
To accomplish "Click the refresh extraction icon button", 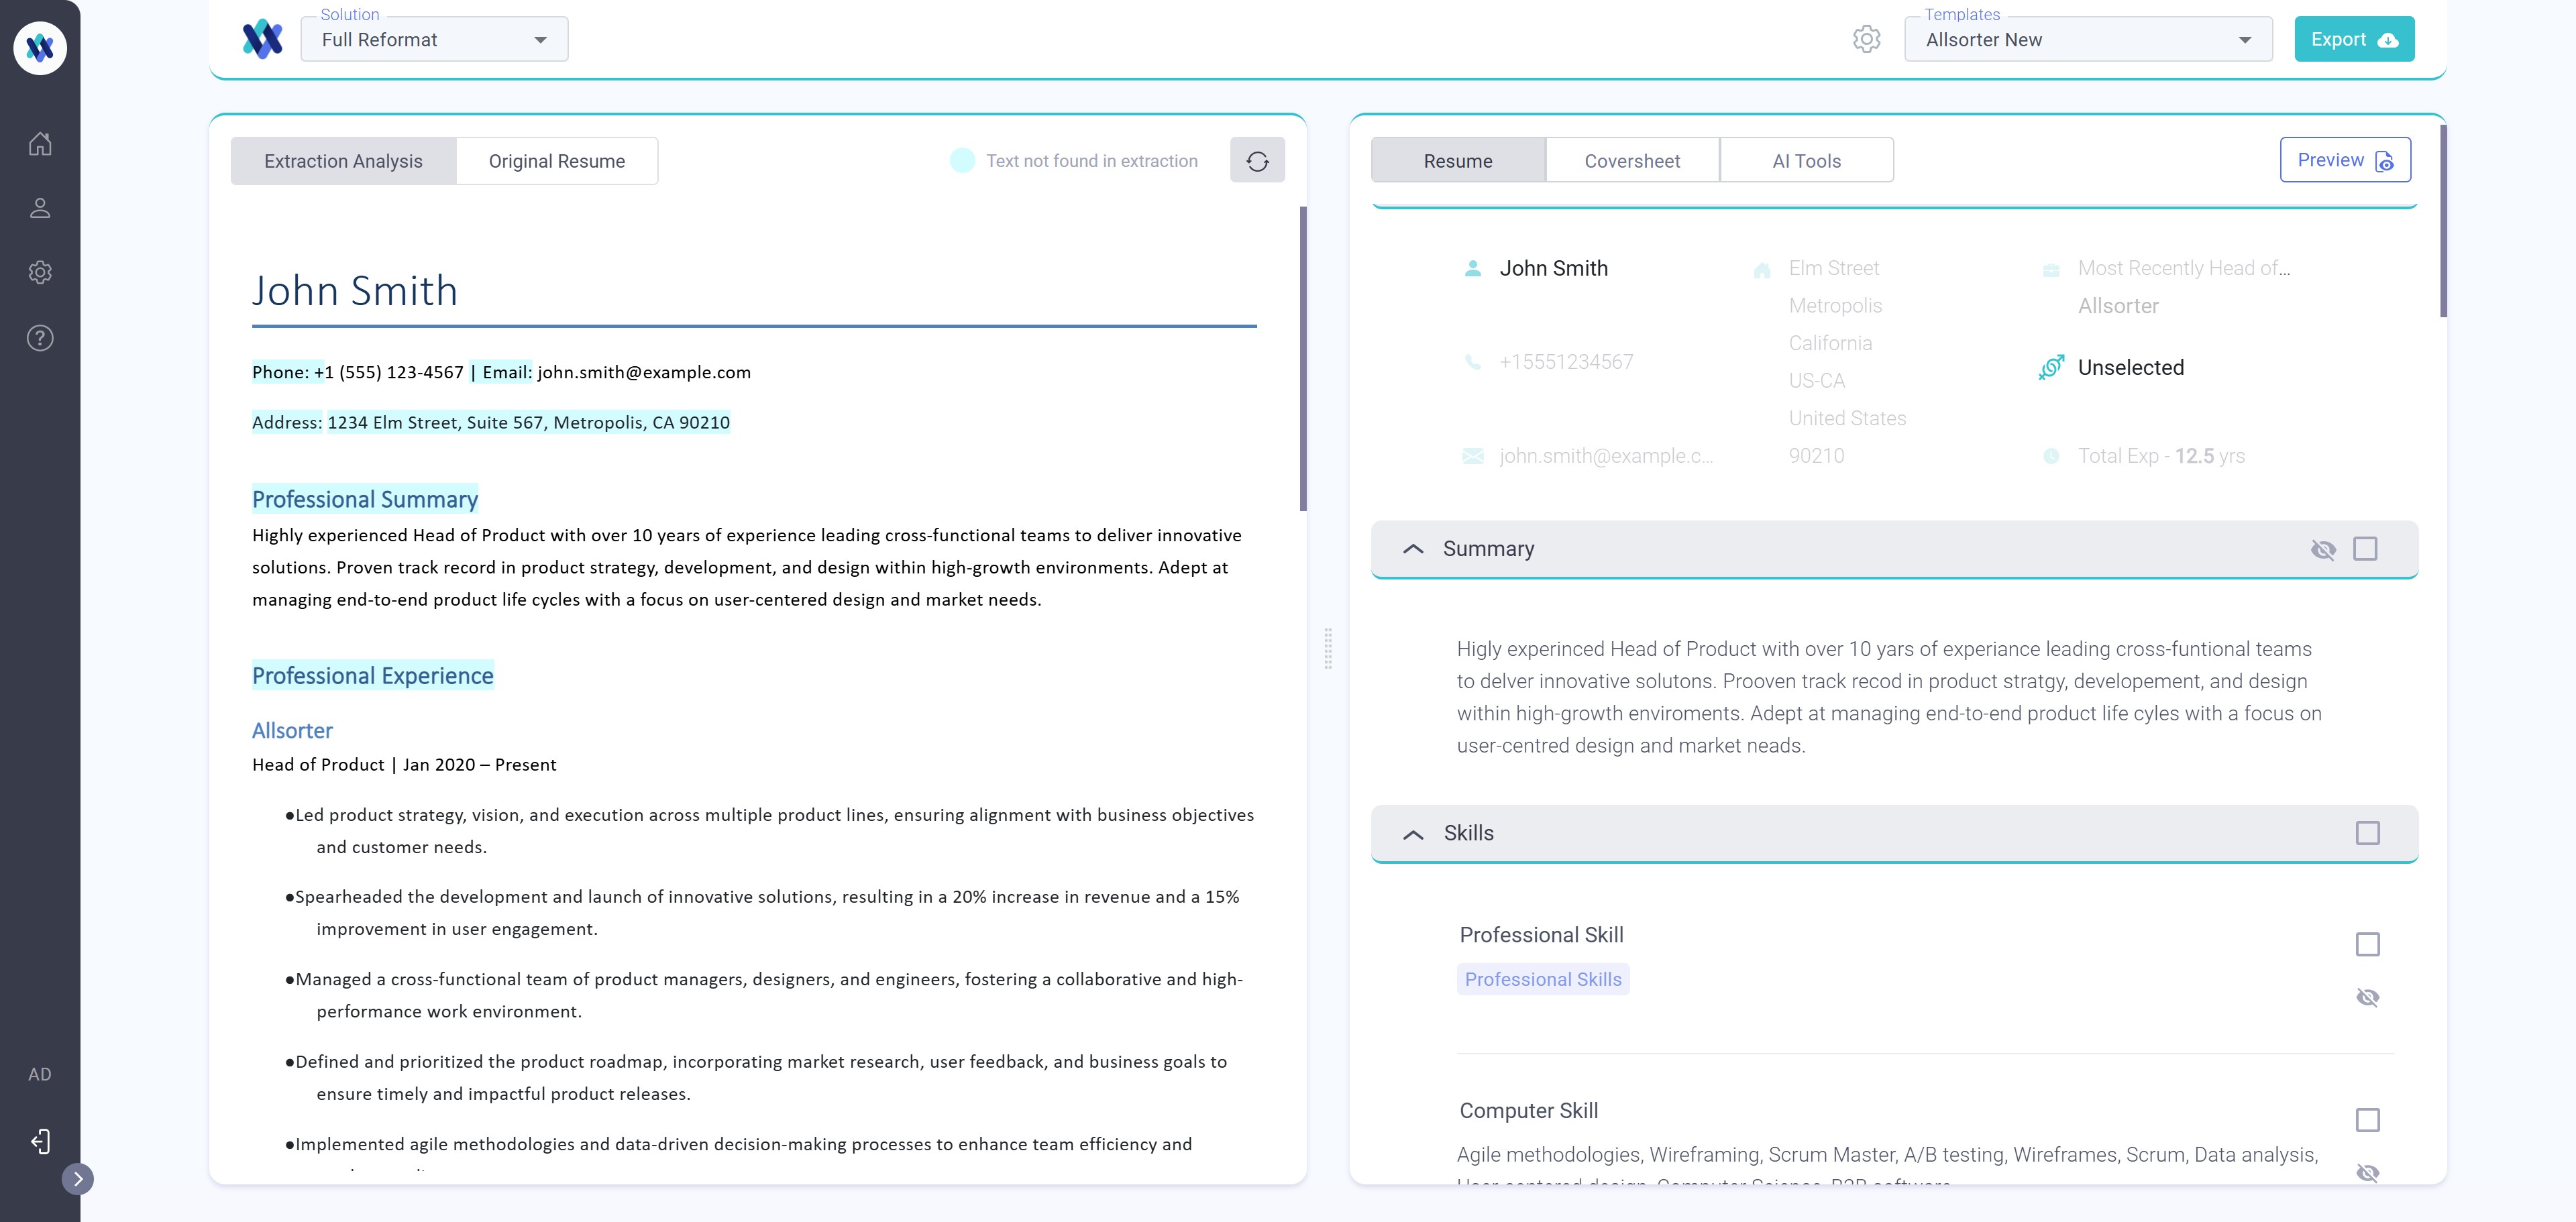I will click(1257, 161).
